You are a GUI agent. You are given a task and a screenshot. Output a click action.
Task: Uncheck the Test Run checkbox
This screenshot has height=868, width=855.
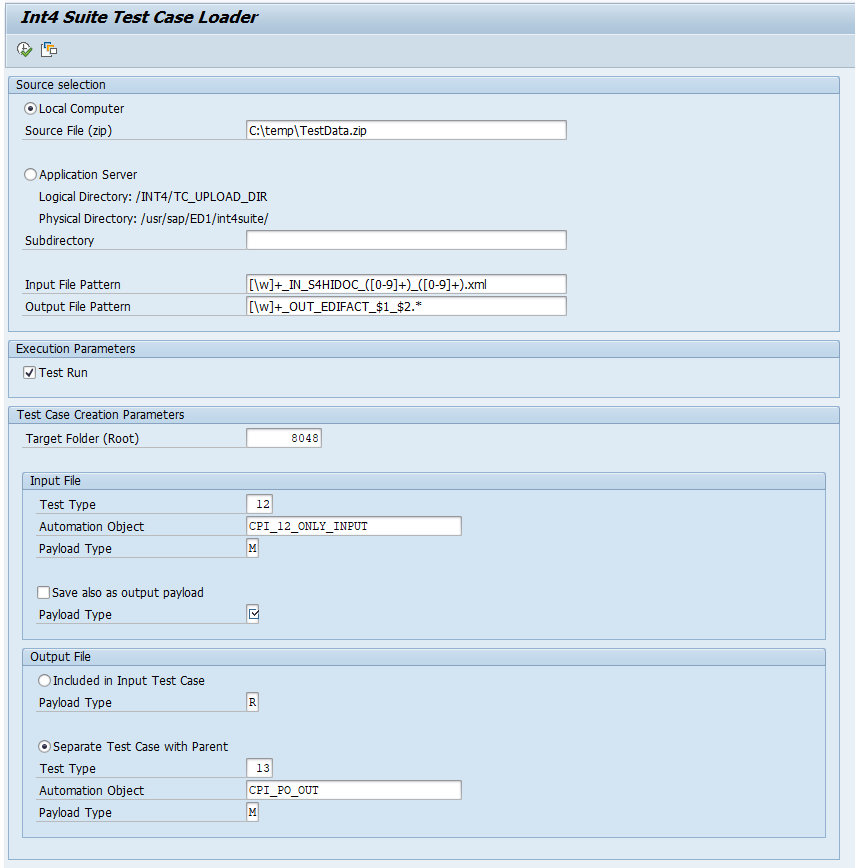29,372
